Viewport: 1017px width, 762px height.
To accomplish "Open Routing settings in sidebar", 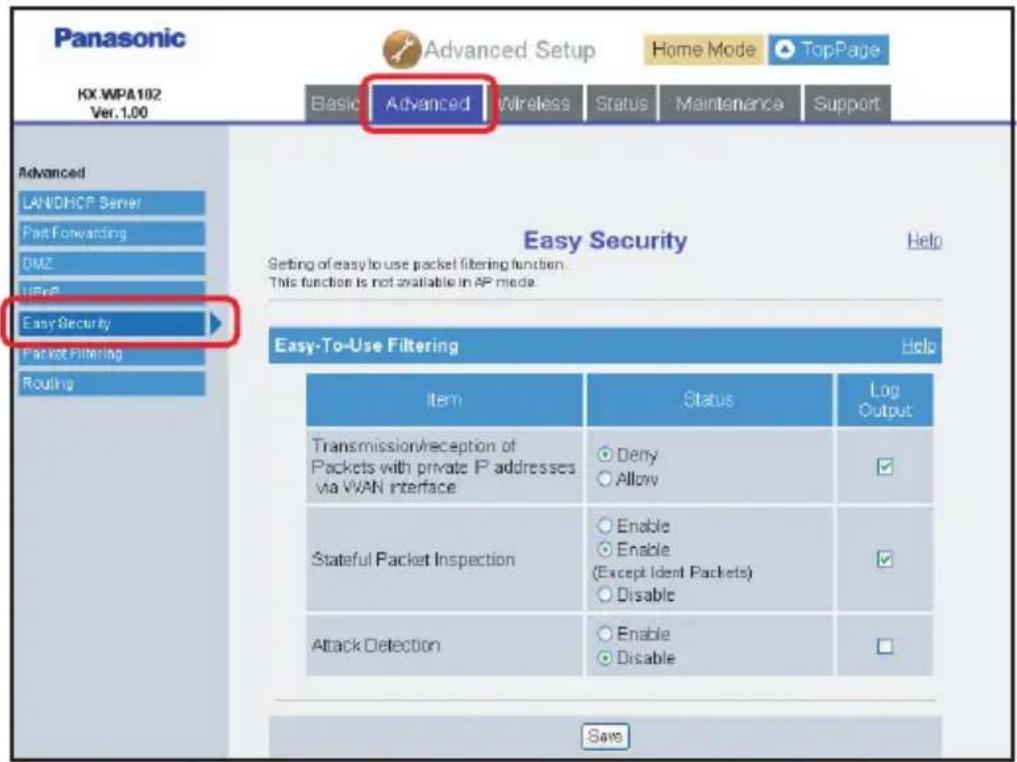I will [x=112, y=383].
